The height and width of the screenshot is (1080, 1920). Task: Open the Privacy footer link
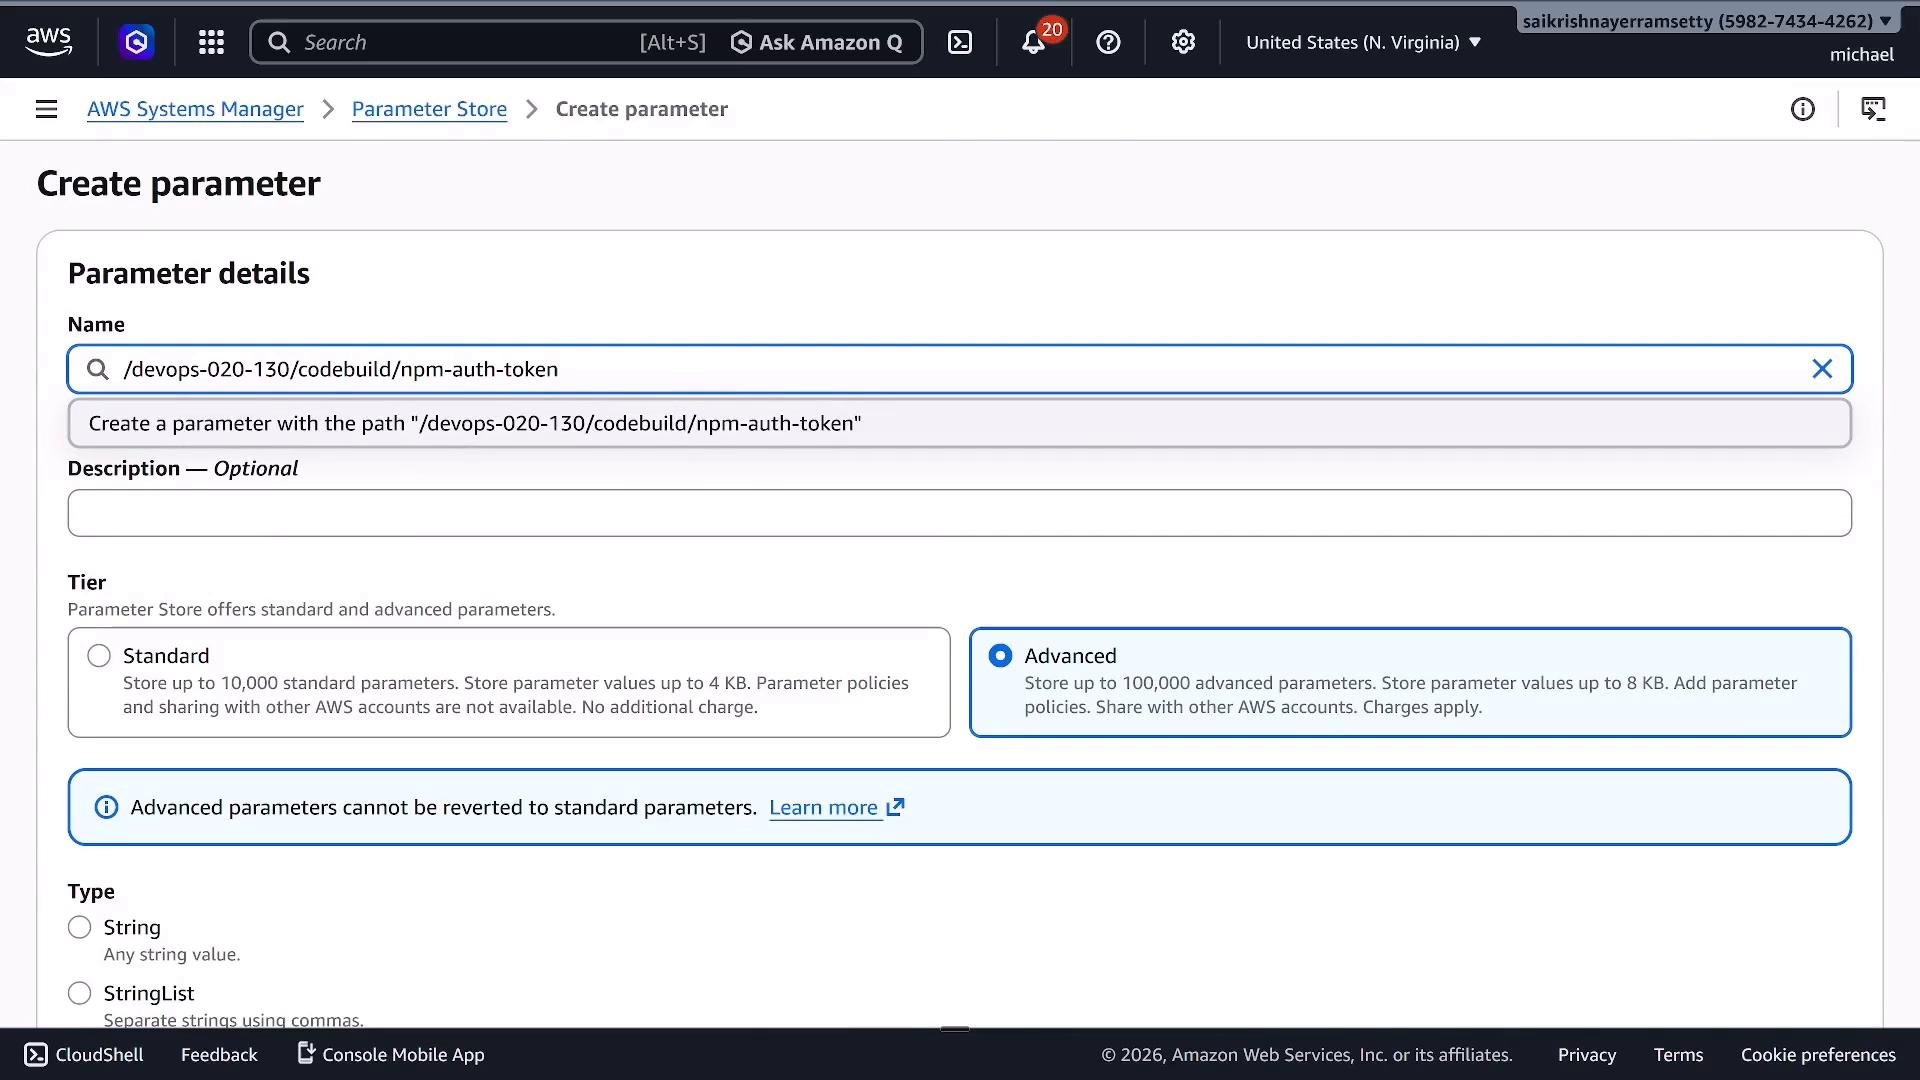pos(1586,1054)
